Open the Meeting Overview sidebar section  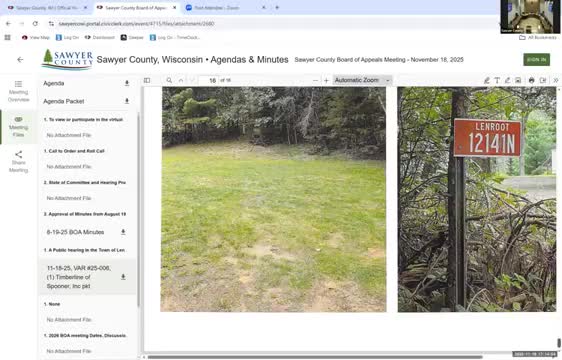point(18,91)
